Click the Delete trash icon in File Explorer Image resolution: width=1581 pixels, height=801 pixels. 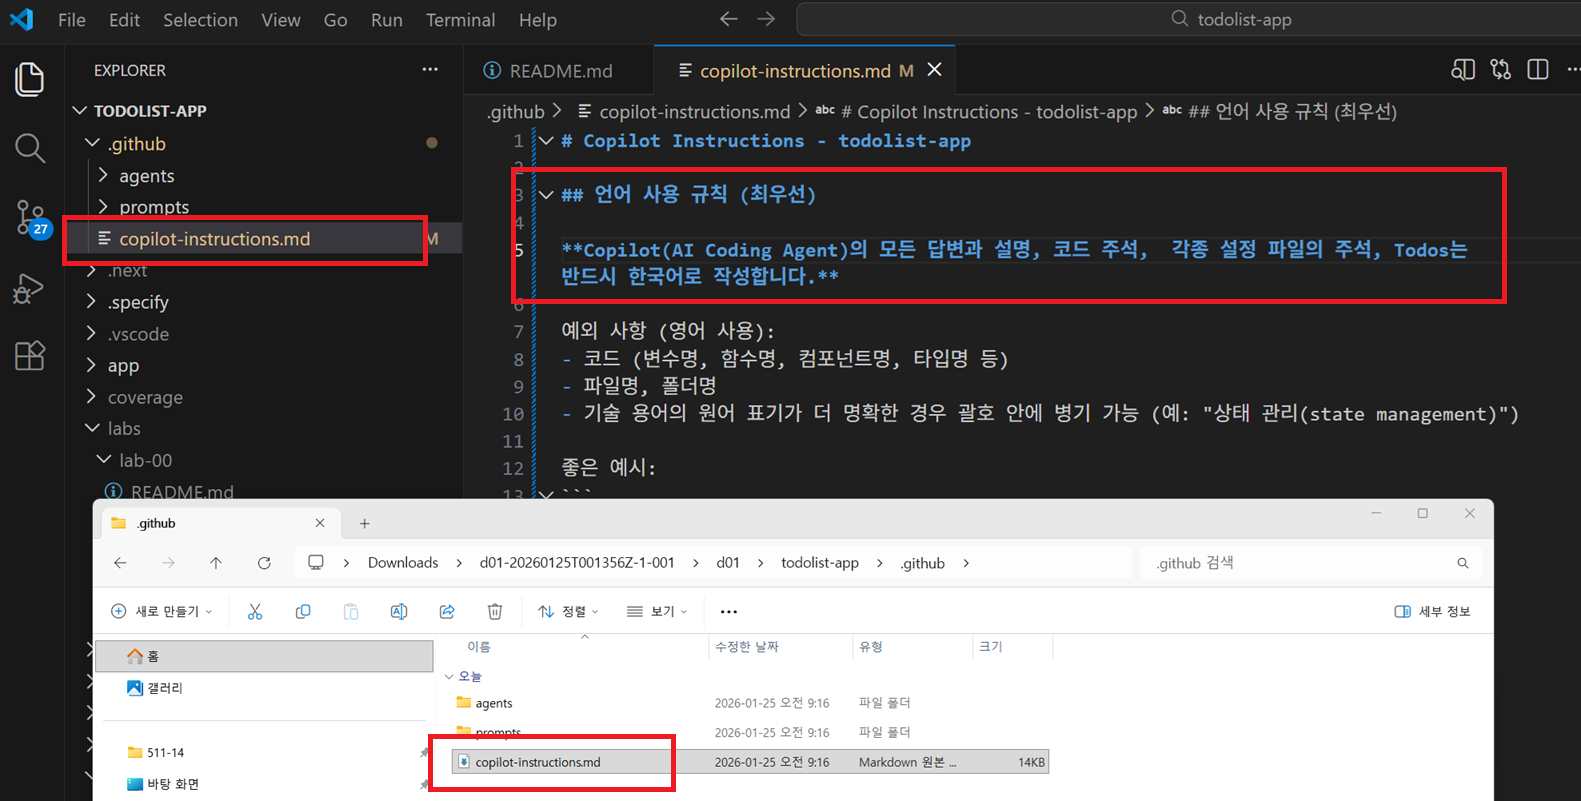point(495,612)
